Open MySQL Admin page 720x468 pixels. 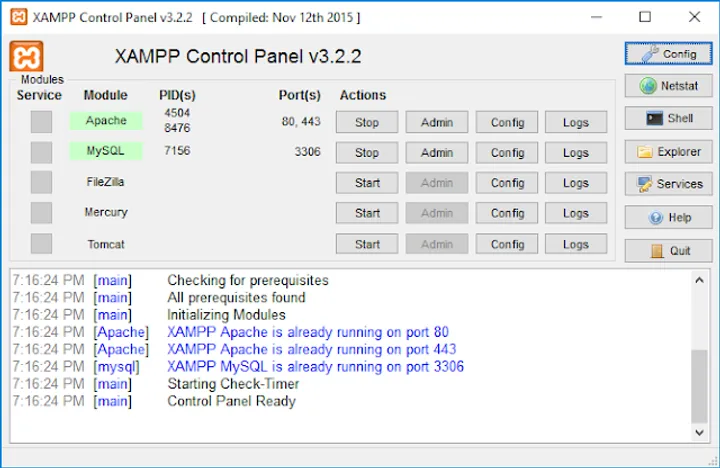437,152
